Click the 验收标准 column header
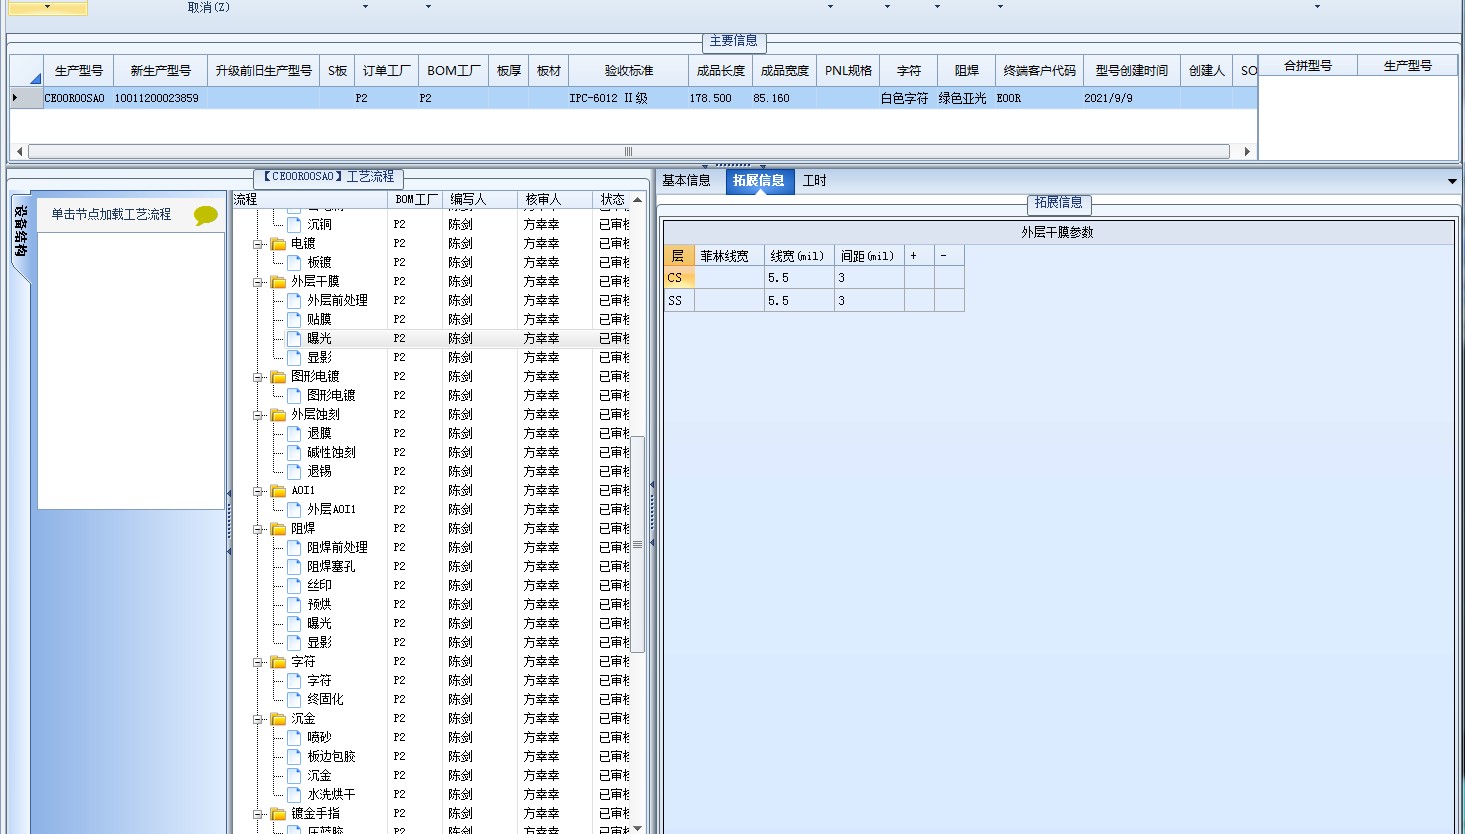The height and width of the screenshot is (834, 1465). tap(629, 71)
